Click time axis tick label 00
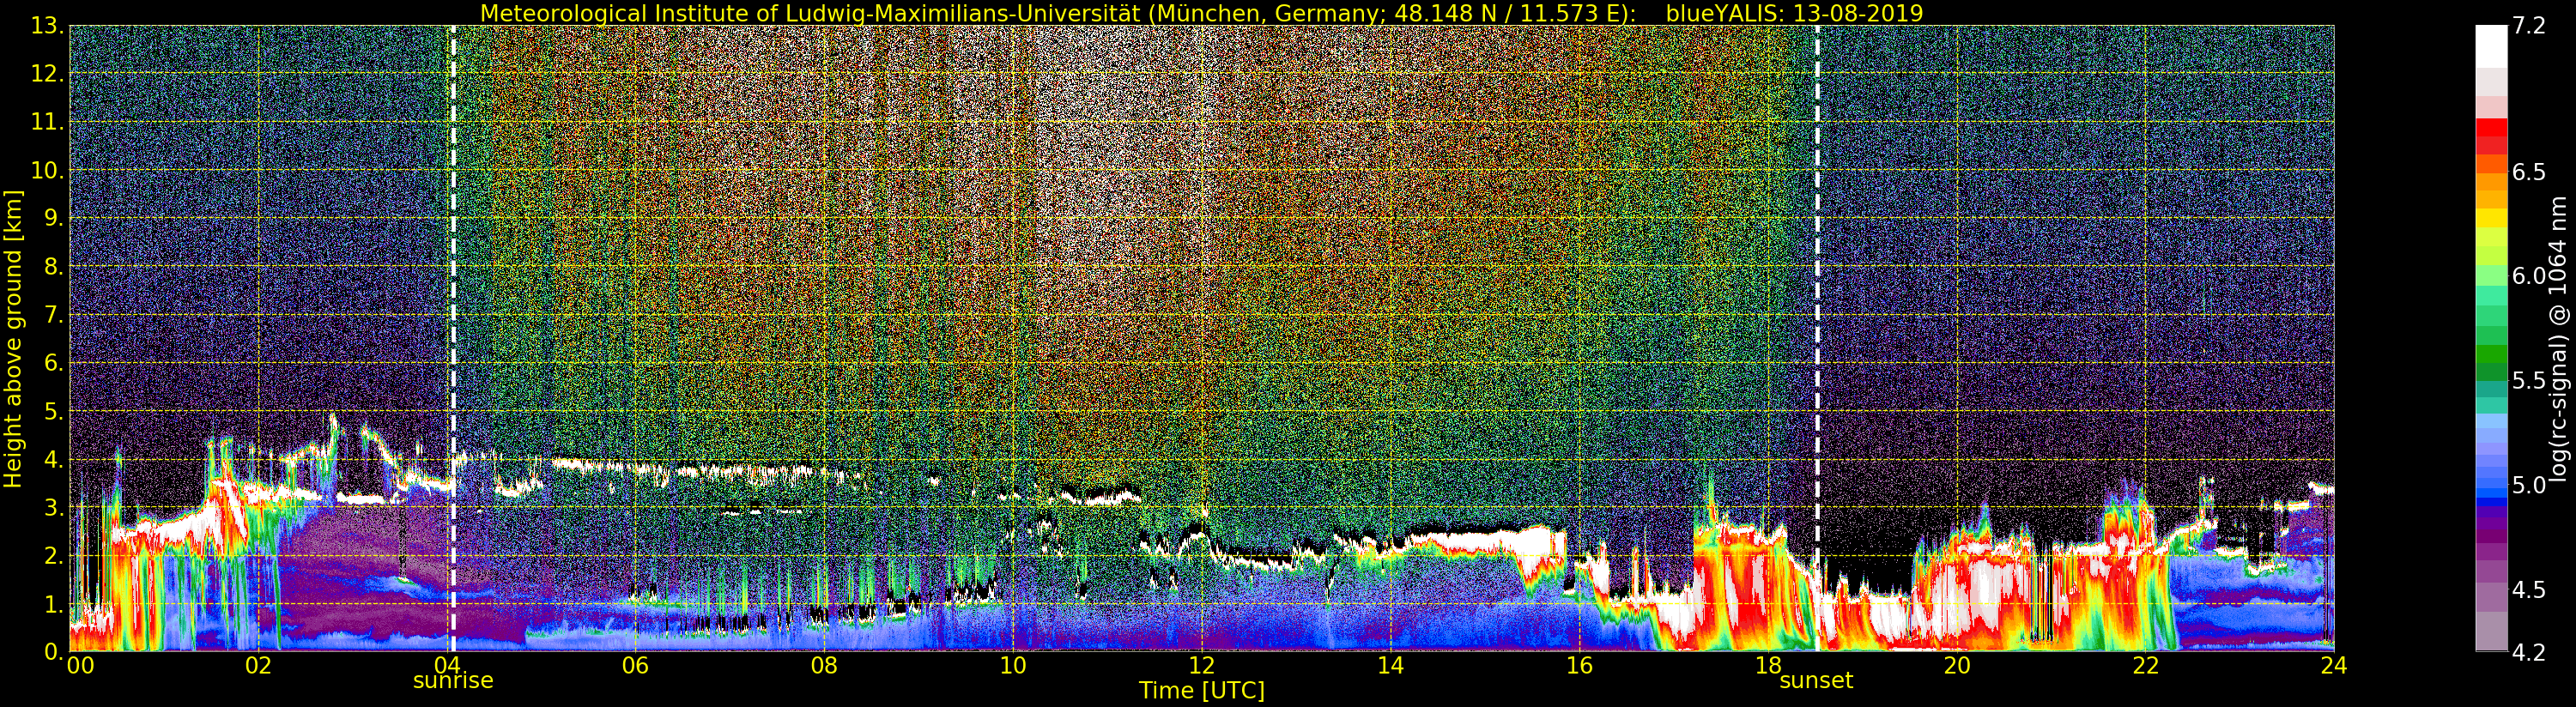Screen dimensions: 2576x707 click(80, 666)
